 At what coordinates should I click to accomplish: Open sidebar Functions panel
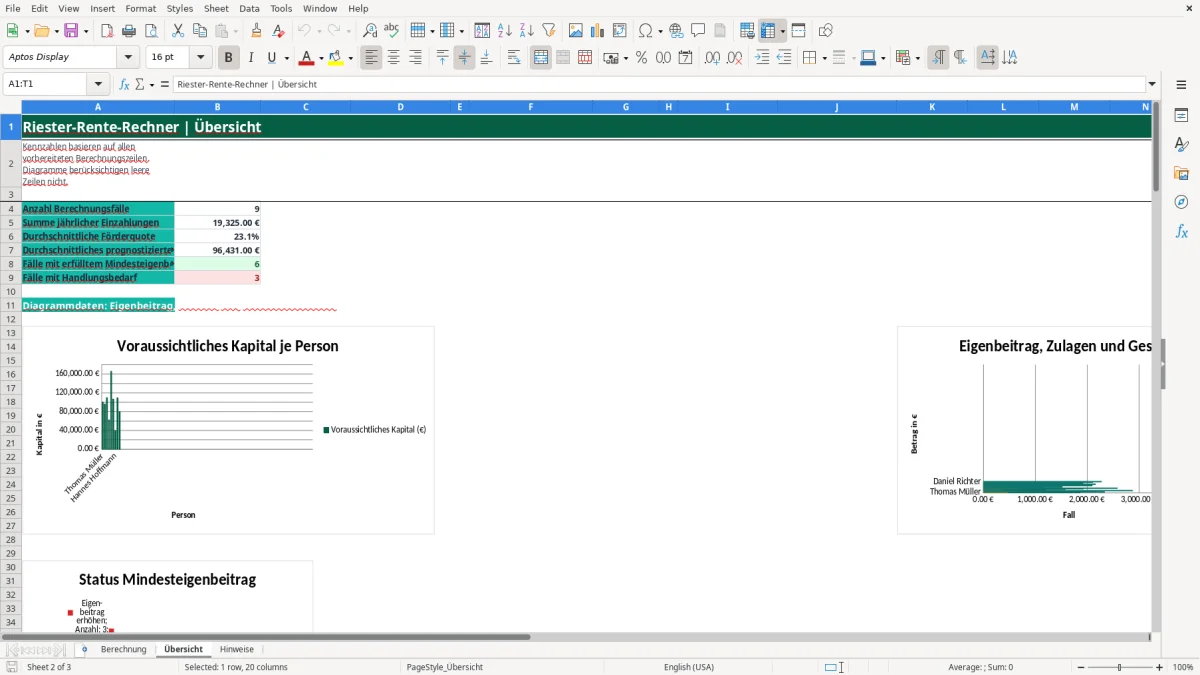(x=1181, y=231)
